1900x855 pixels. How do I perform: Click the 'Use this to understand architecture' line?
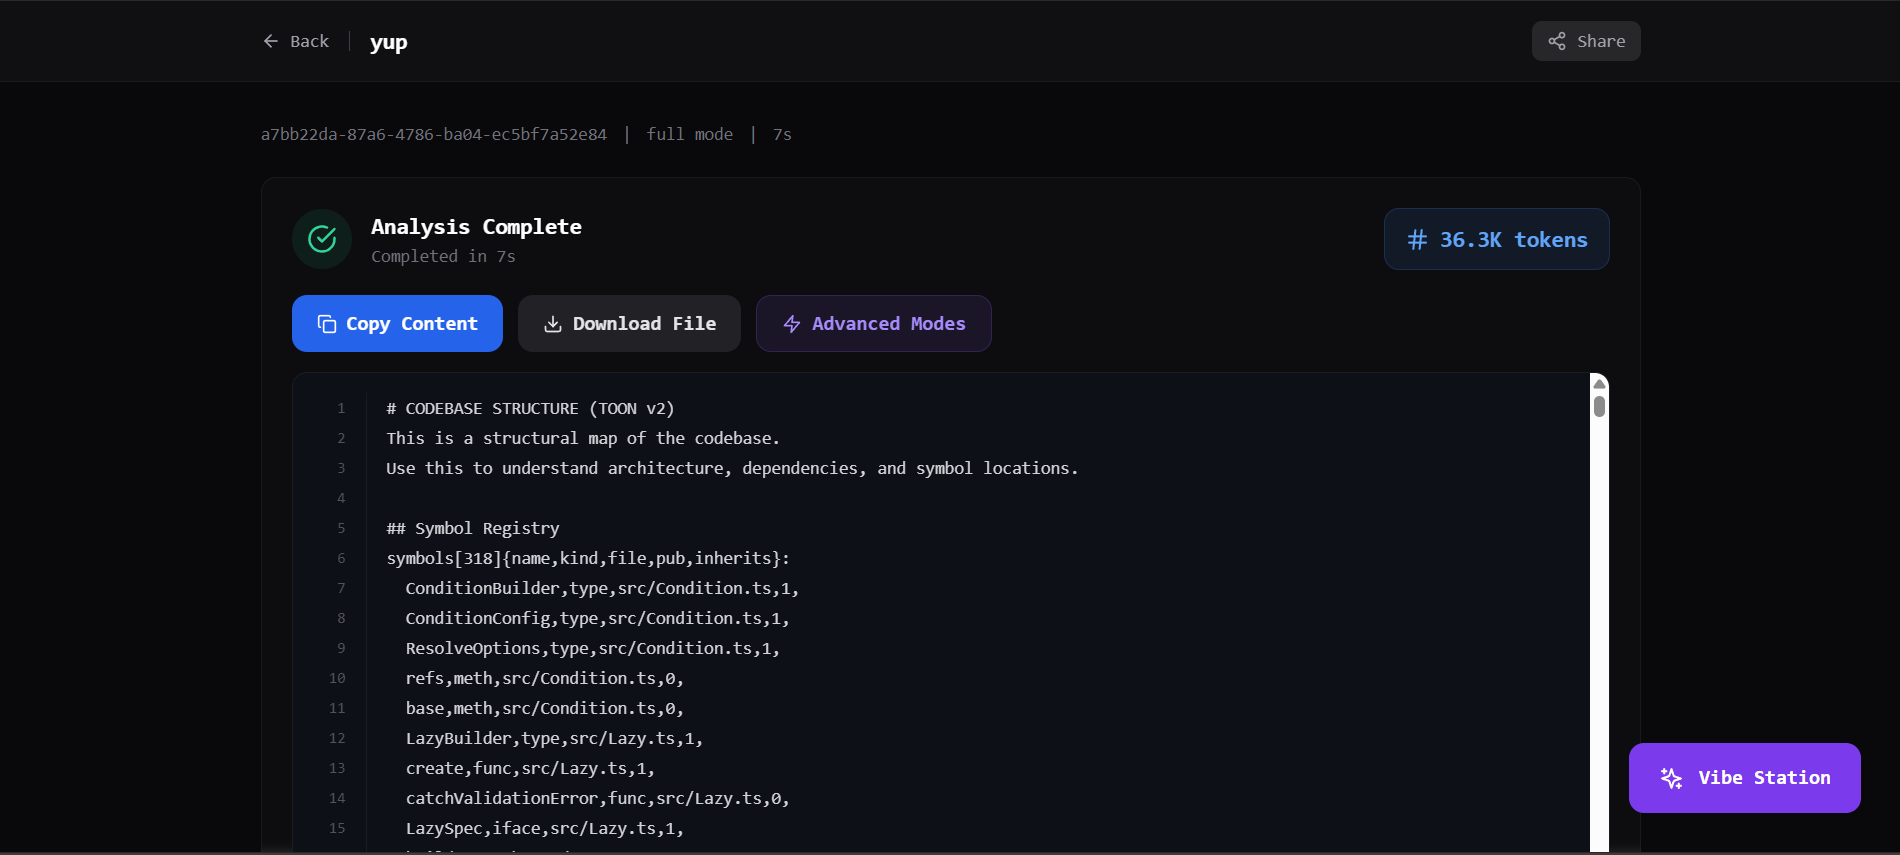click(x=732, y=468)
